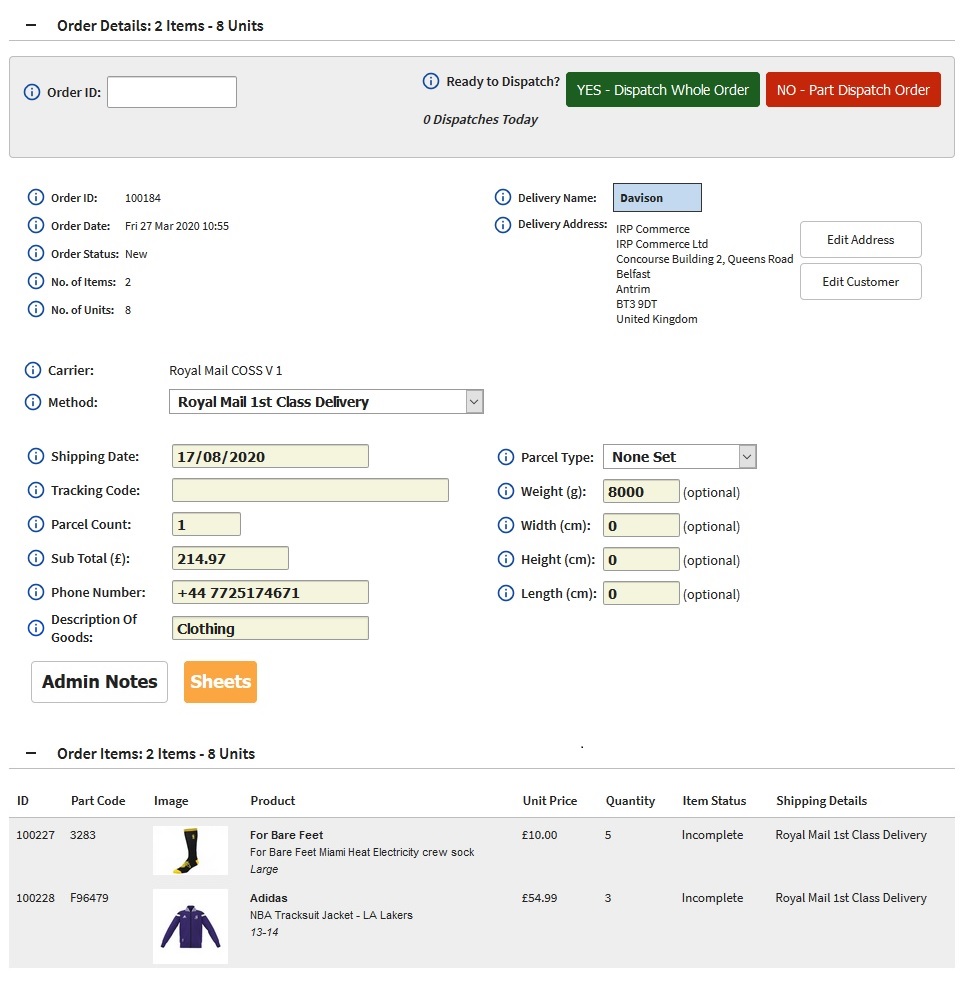Click the Weight (g) info icon
Viewport: 960px width, 984px height.
click(505, 491)
